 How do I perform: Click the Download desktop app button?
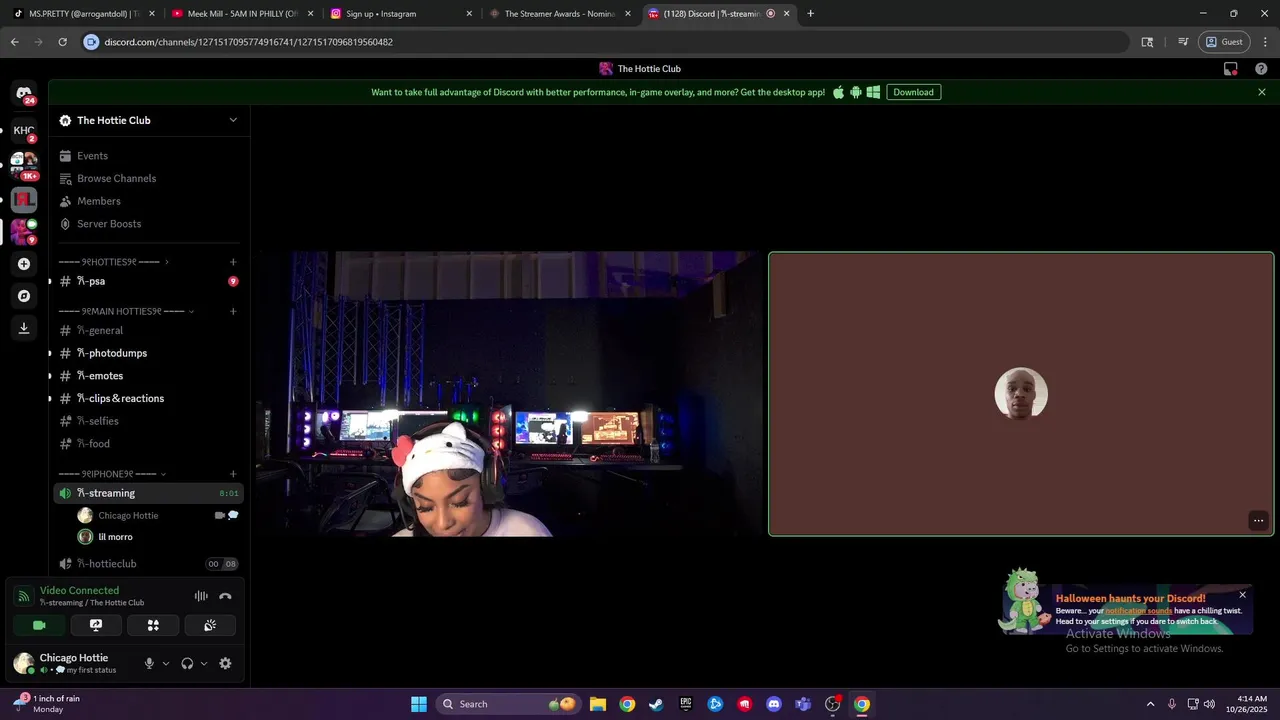coord(913,92)
